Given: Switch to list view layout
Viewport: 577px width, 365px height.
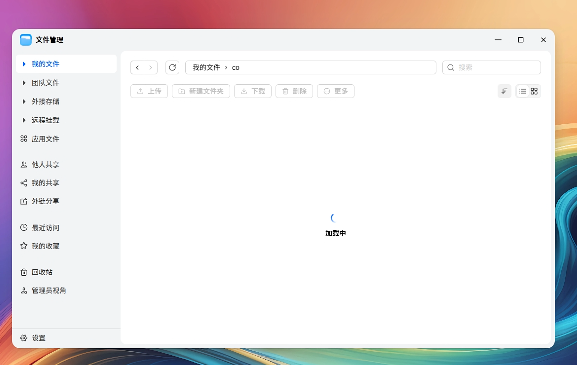Looking at the screenshot, I should [x=523, y=91].
